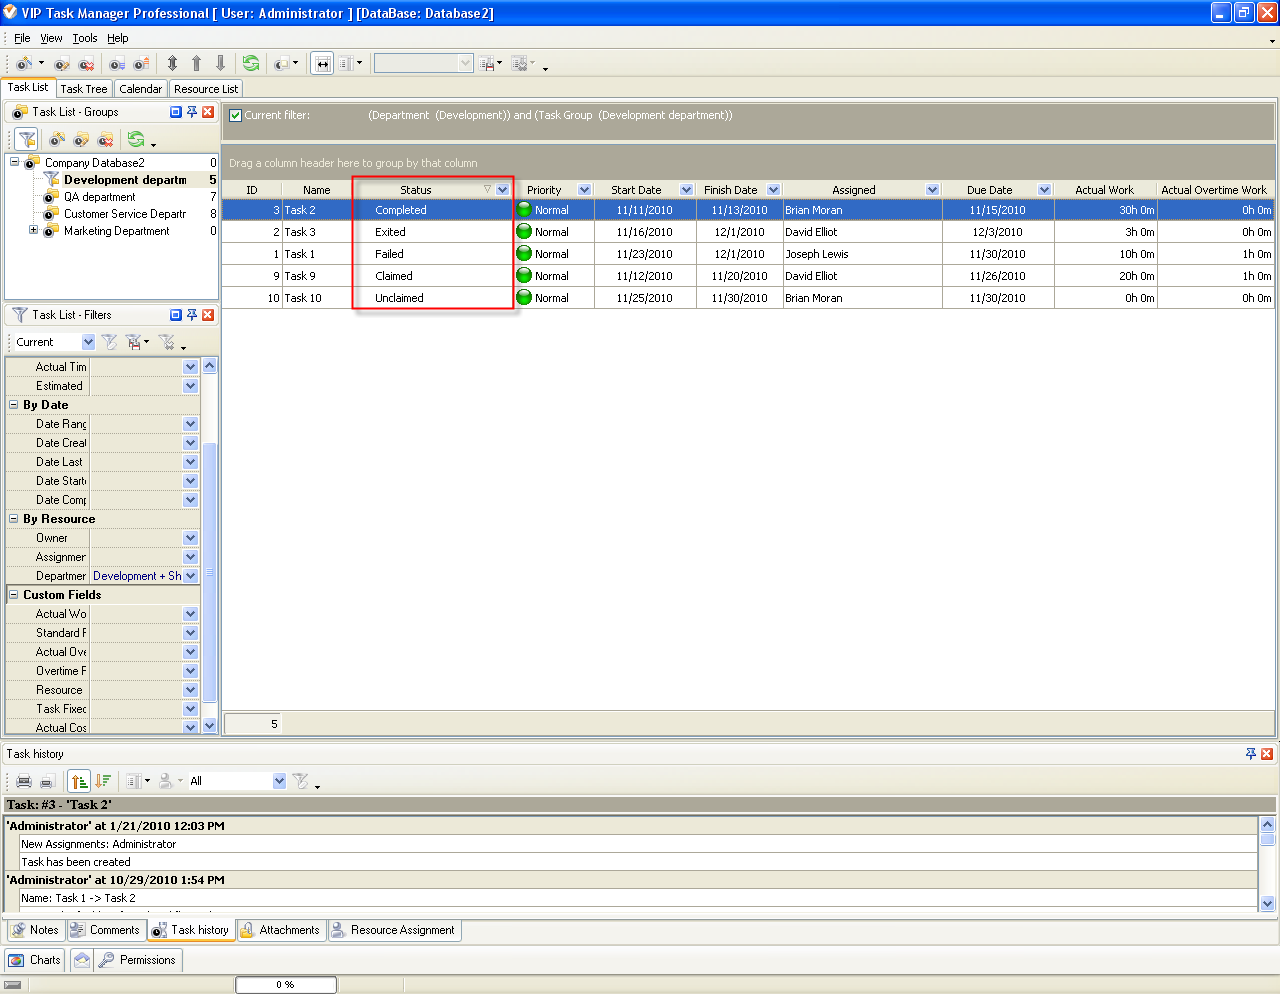Select QA department in the groups tree
Screen dimensions: 1280x994
pos(99,197)
